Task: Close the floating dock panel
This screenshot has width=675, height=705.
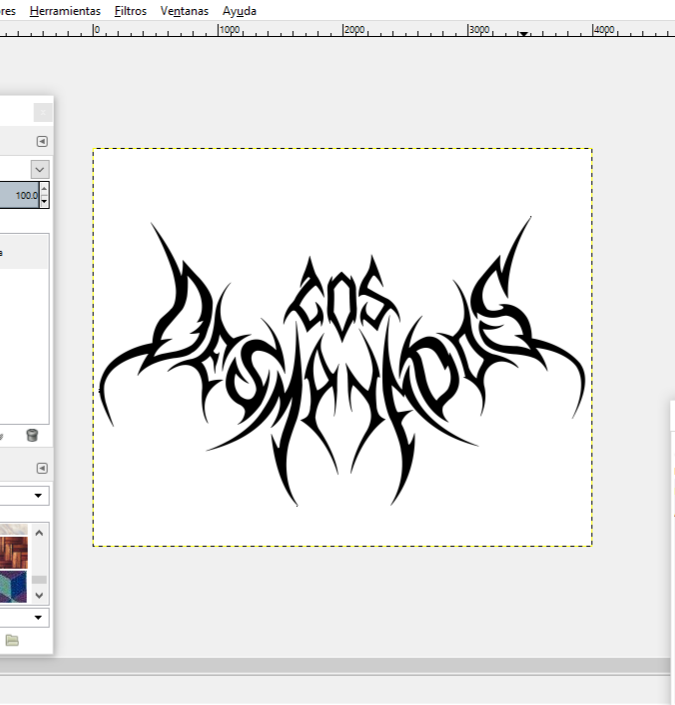Action: pyautogui.click(x=43, y=112)
